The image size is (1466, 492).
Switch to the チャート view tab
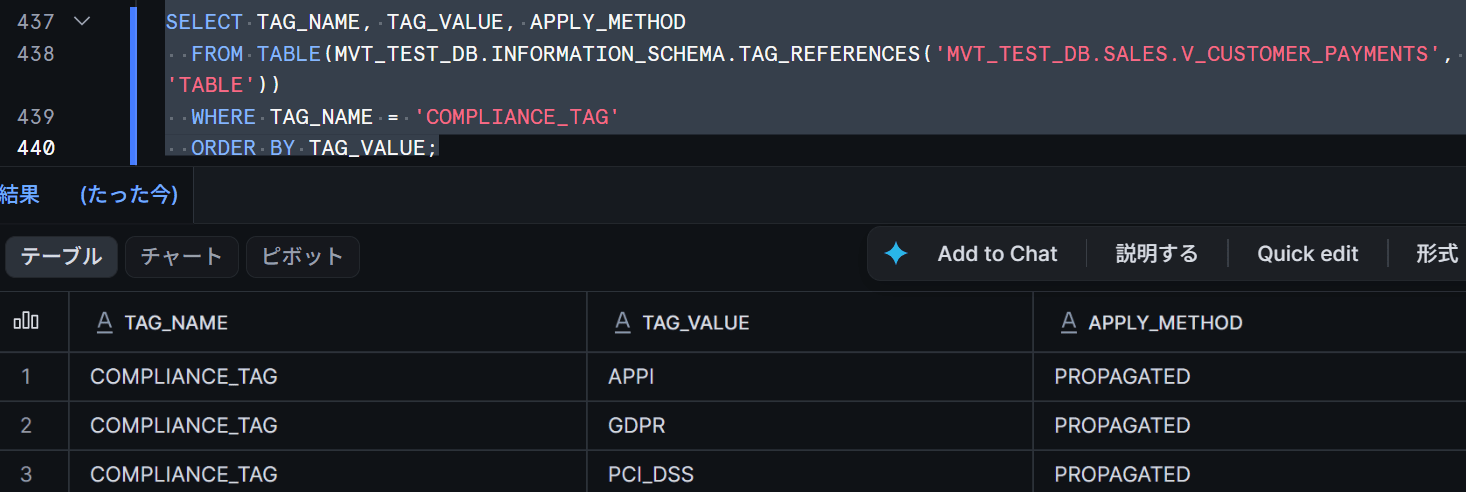pos(182,256)
